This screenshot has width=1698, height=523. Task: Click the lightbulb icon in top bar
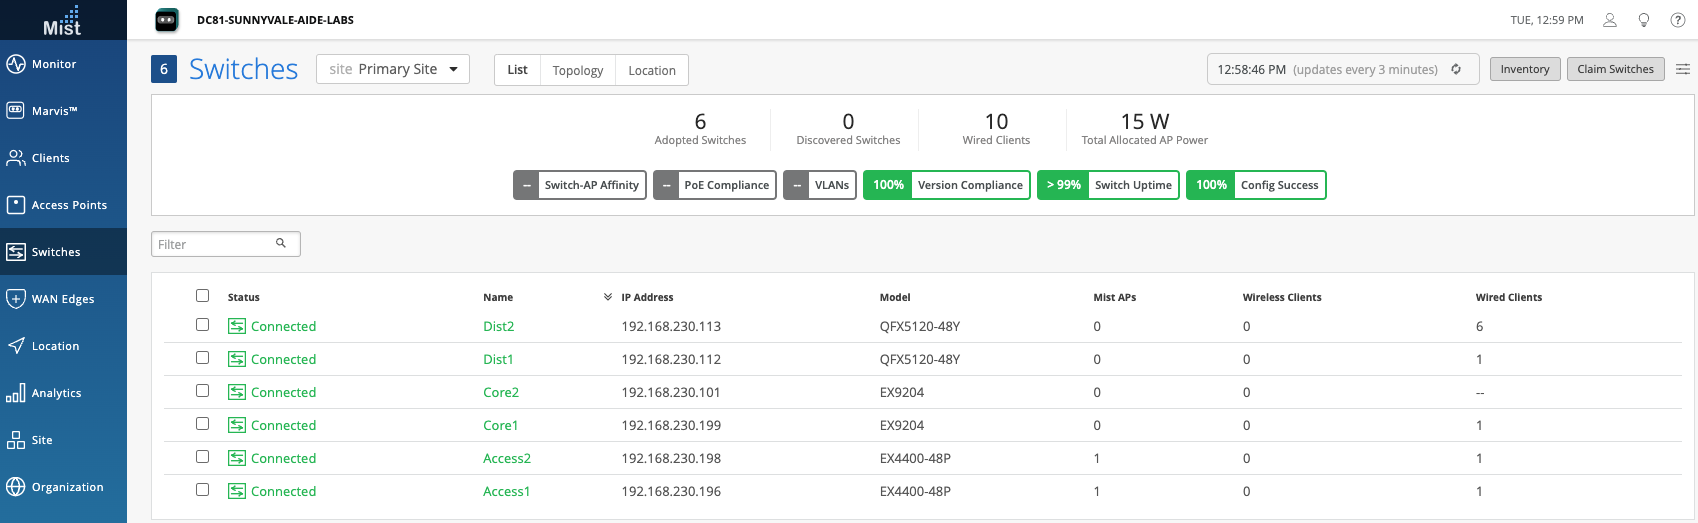click(x=1644, y=20)
